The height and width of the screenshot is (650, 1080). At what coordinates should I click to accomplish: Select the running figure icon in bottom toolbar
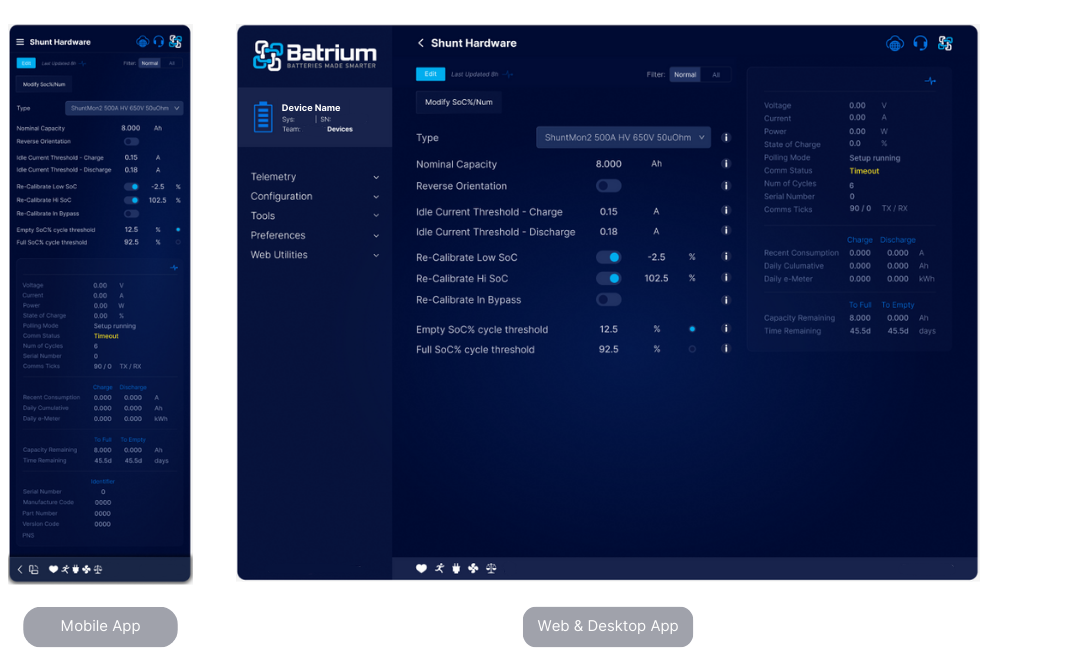tap(439, 568)
